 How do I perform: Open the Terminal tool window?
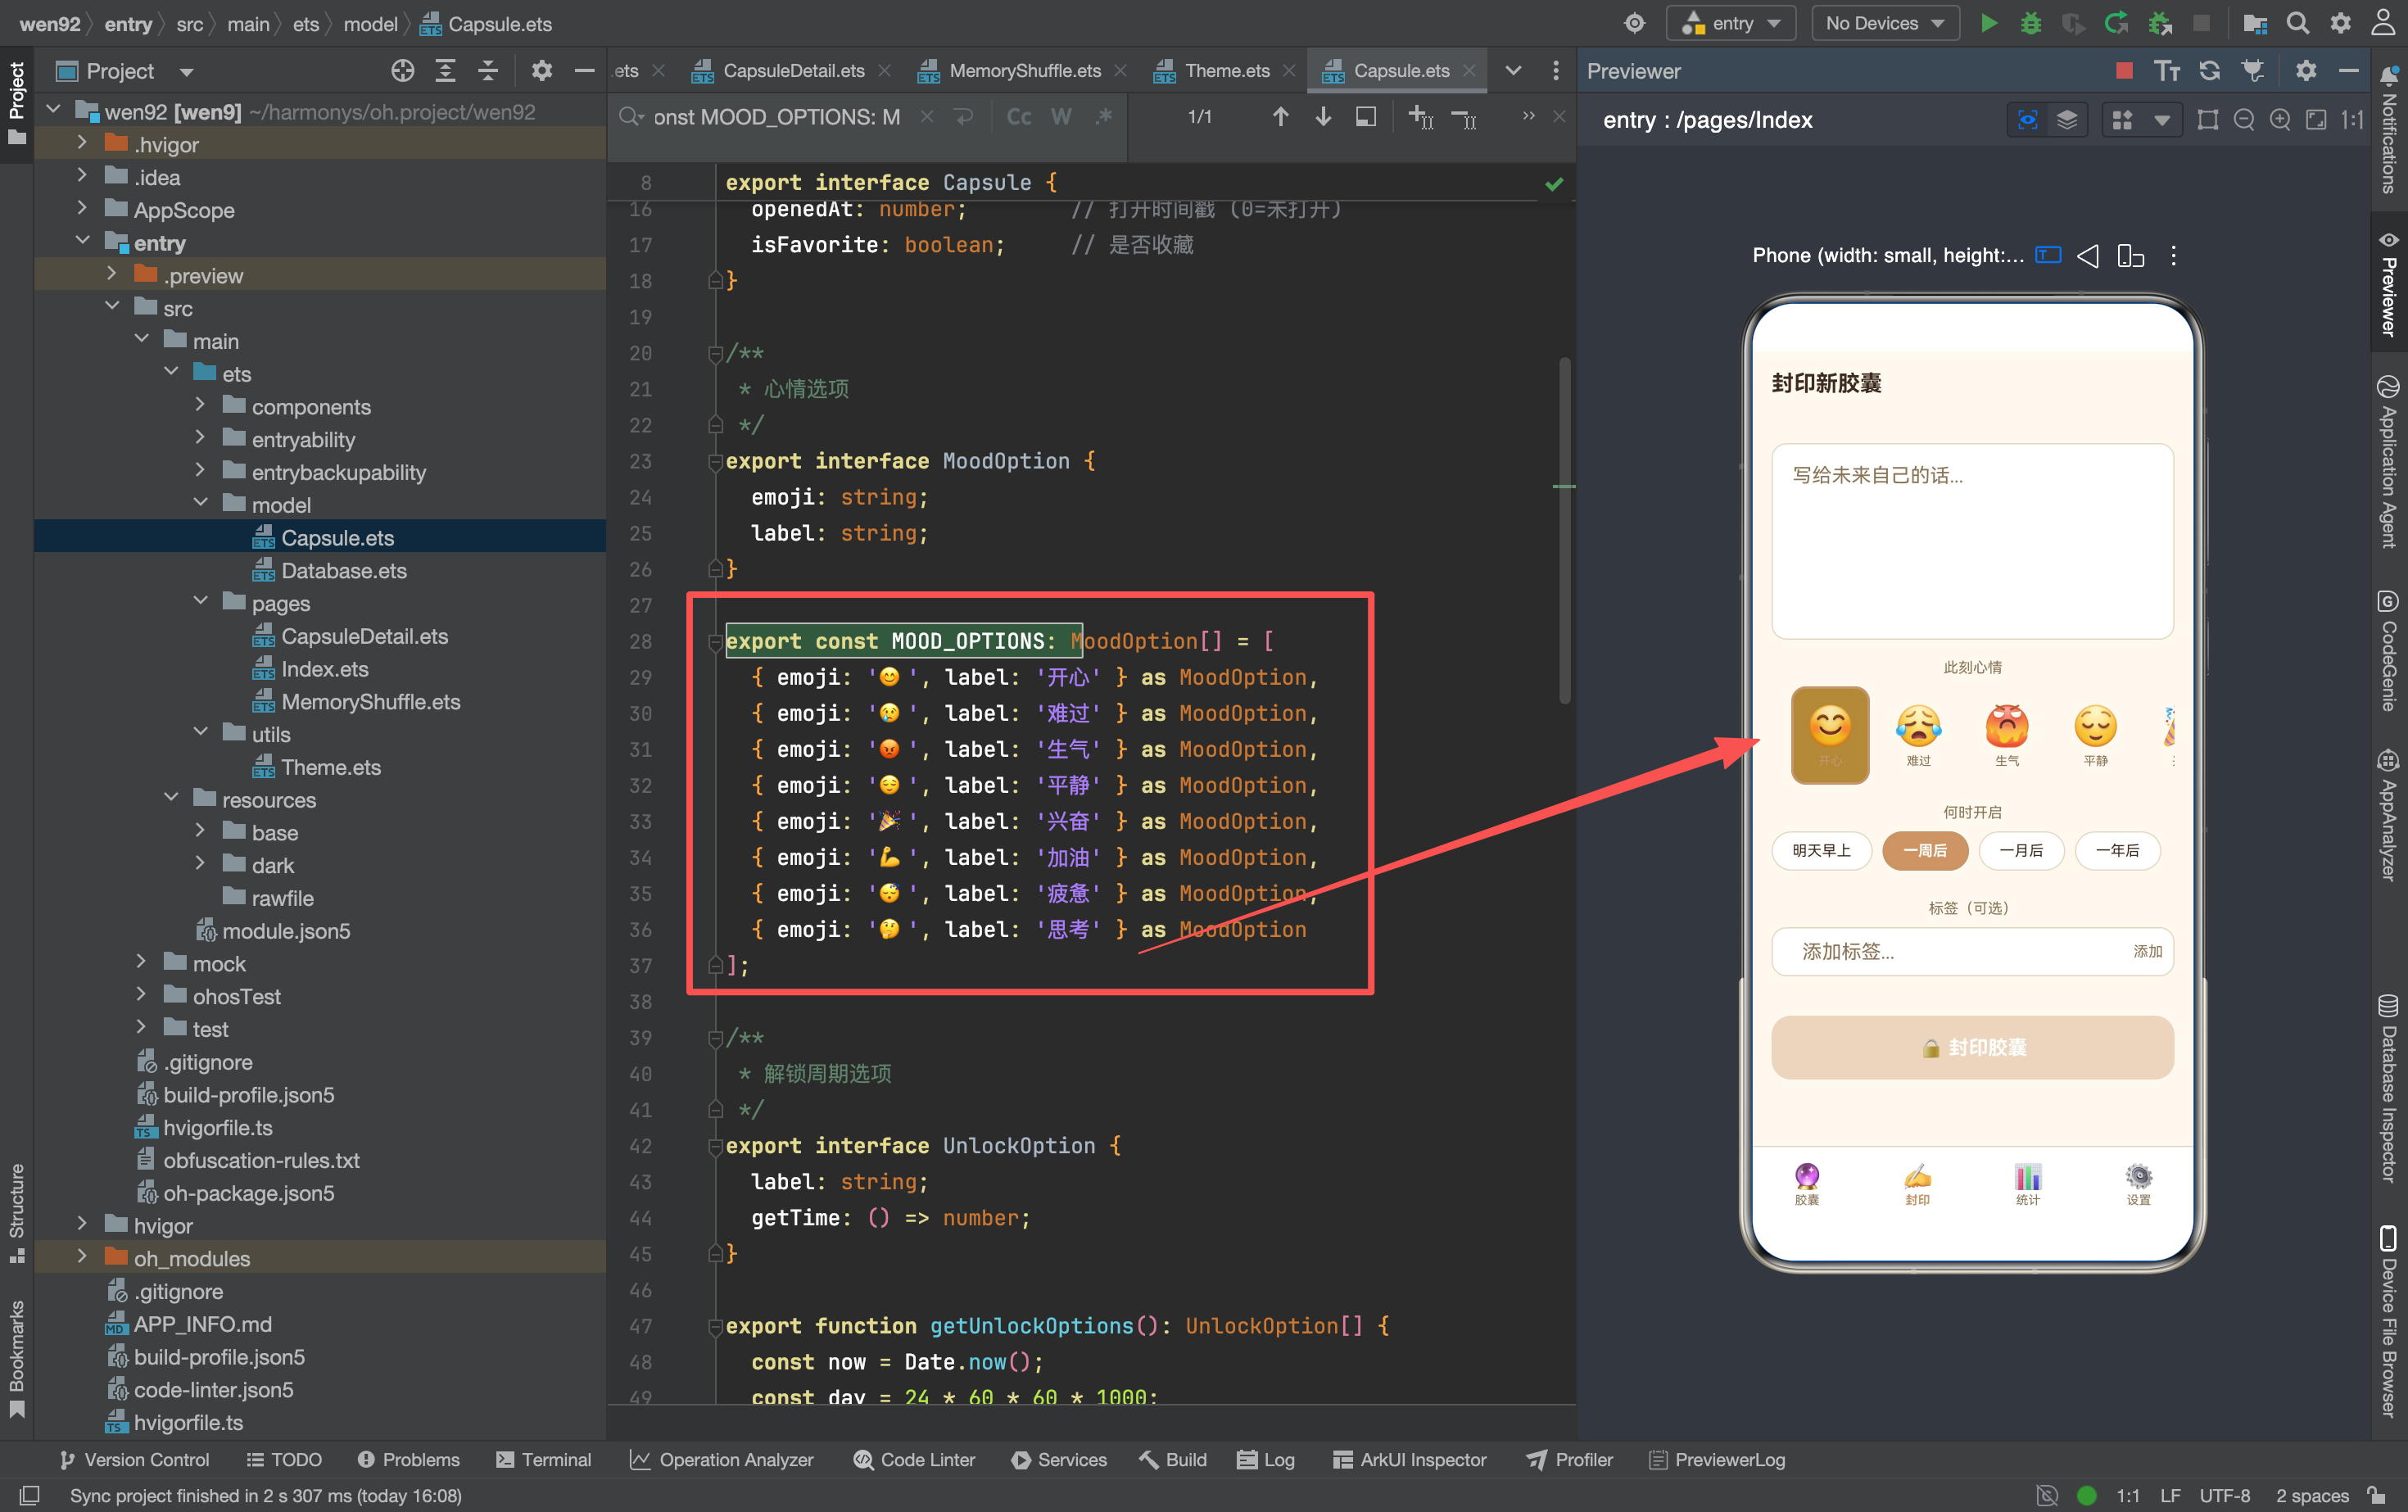tap(544, 1460)
